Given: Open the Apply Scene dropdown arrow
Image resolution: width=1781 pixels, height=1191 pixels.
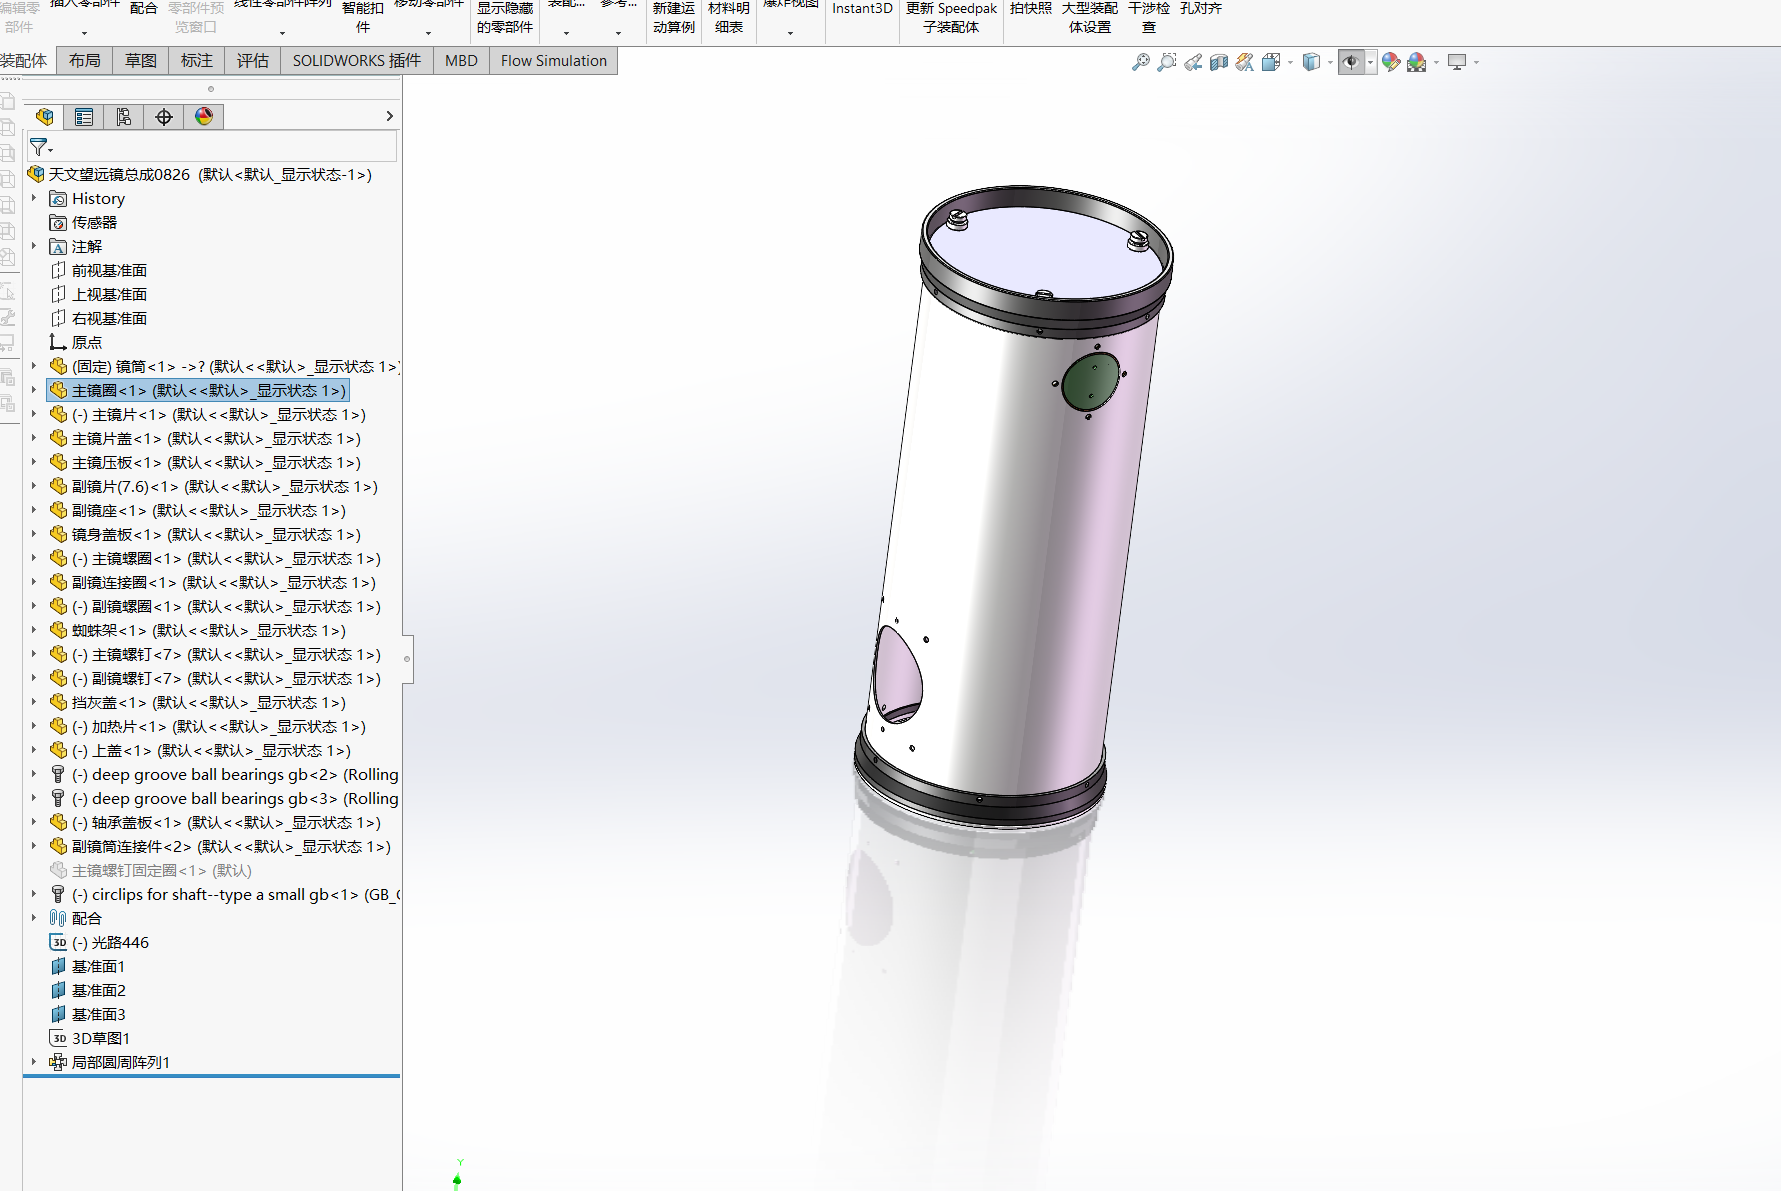Looking at the screenshot, I should click(x=1436, y=62).
